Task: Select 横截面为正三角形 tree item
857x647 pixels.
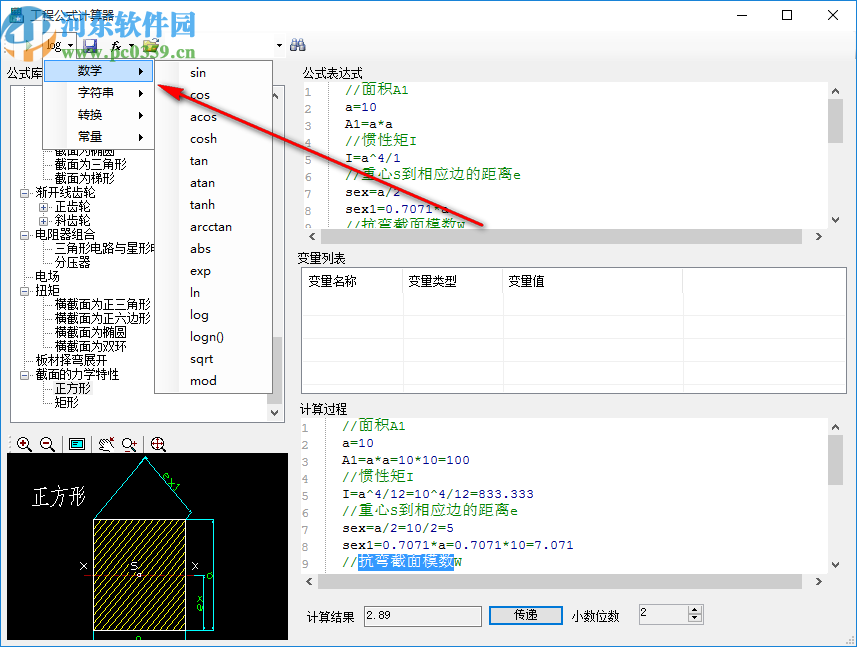Action: coord(102,305)
